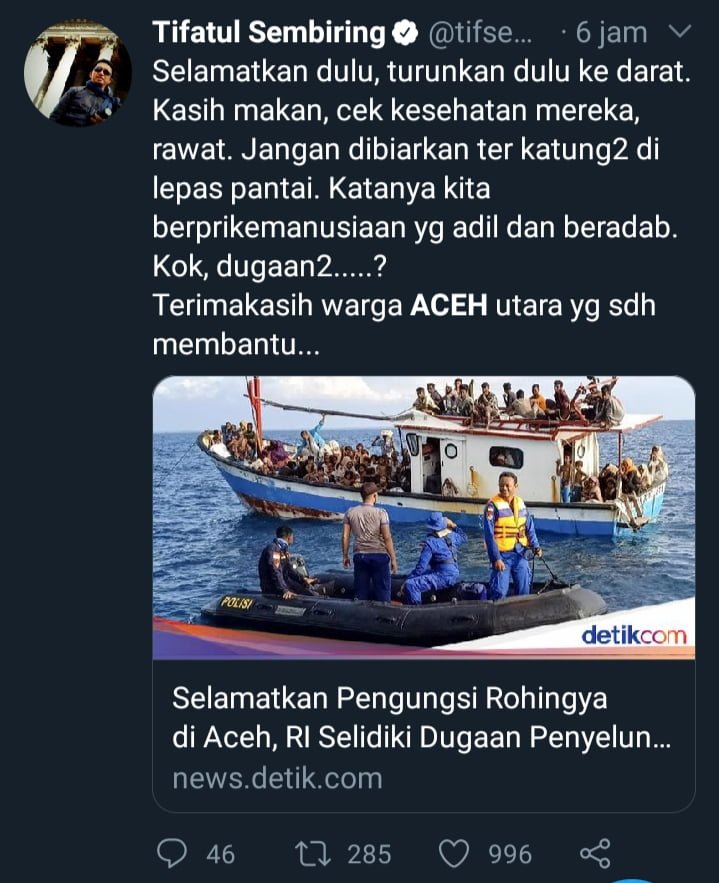Open Tifatul Sembiring's profile avatar
The height and width of the screenshot is (883, 719).
pyautogui.click(x=78, y=73)
